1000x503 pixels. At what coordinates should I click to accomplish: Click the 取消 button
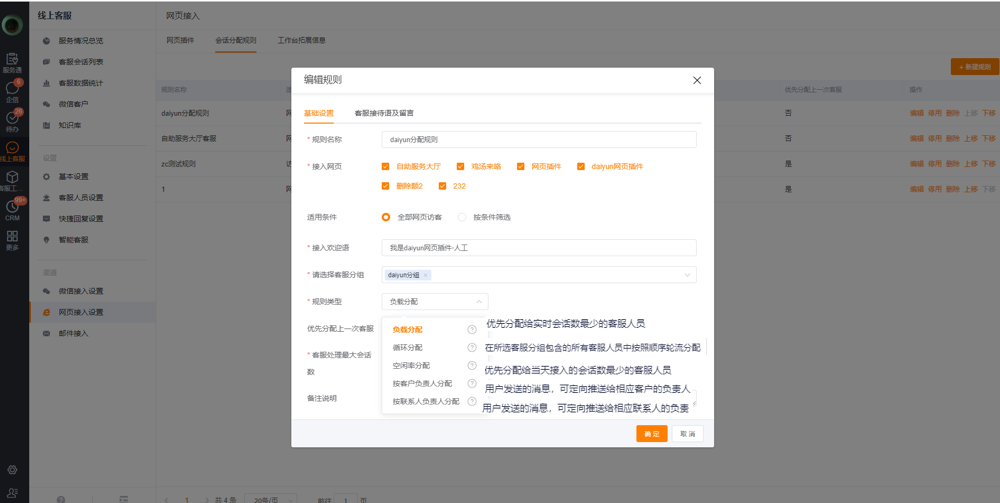(x=687, y=434)
